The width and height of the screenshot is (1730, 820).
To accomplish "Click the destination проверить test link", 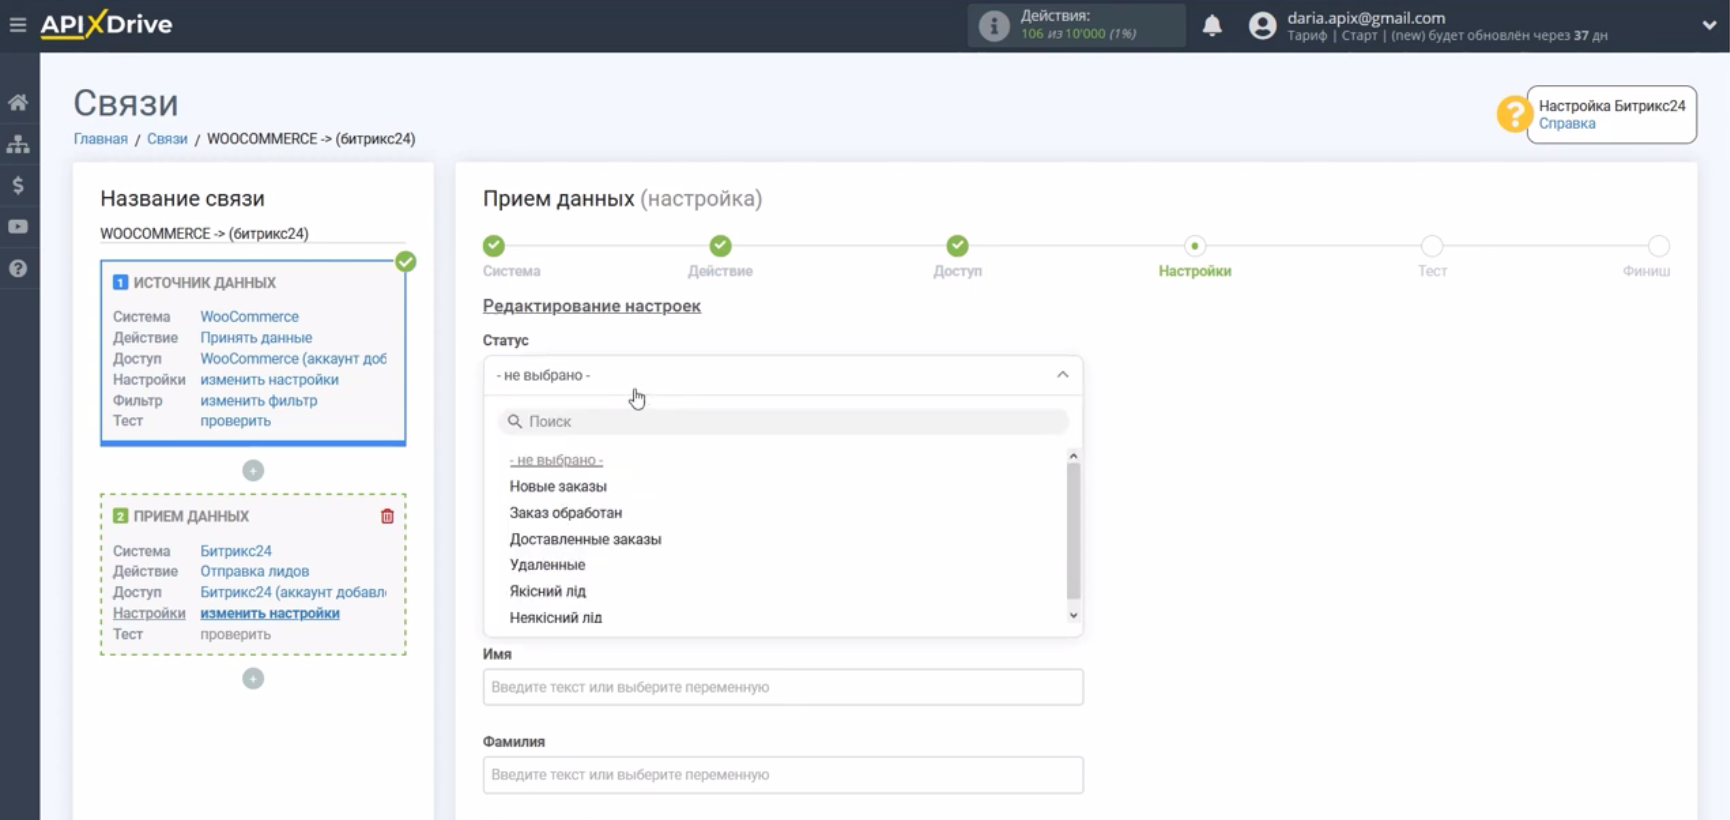I will coord(235,634).
